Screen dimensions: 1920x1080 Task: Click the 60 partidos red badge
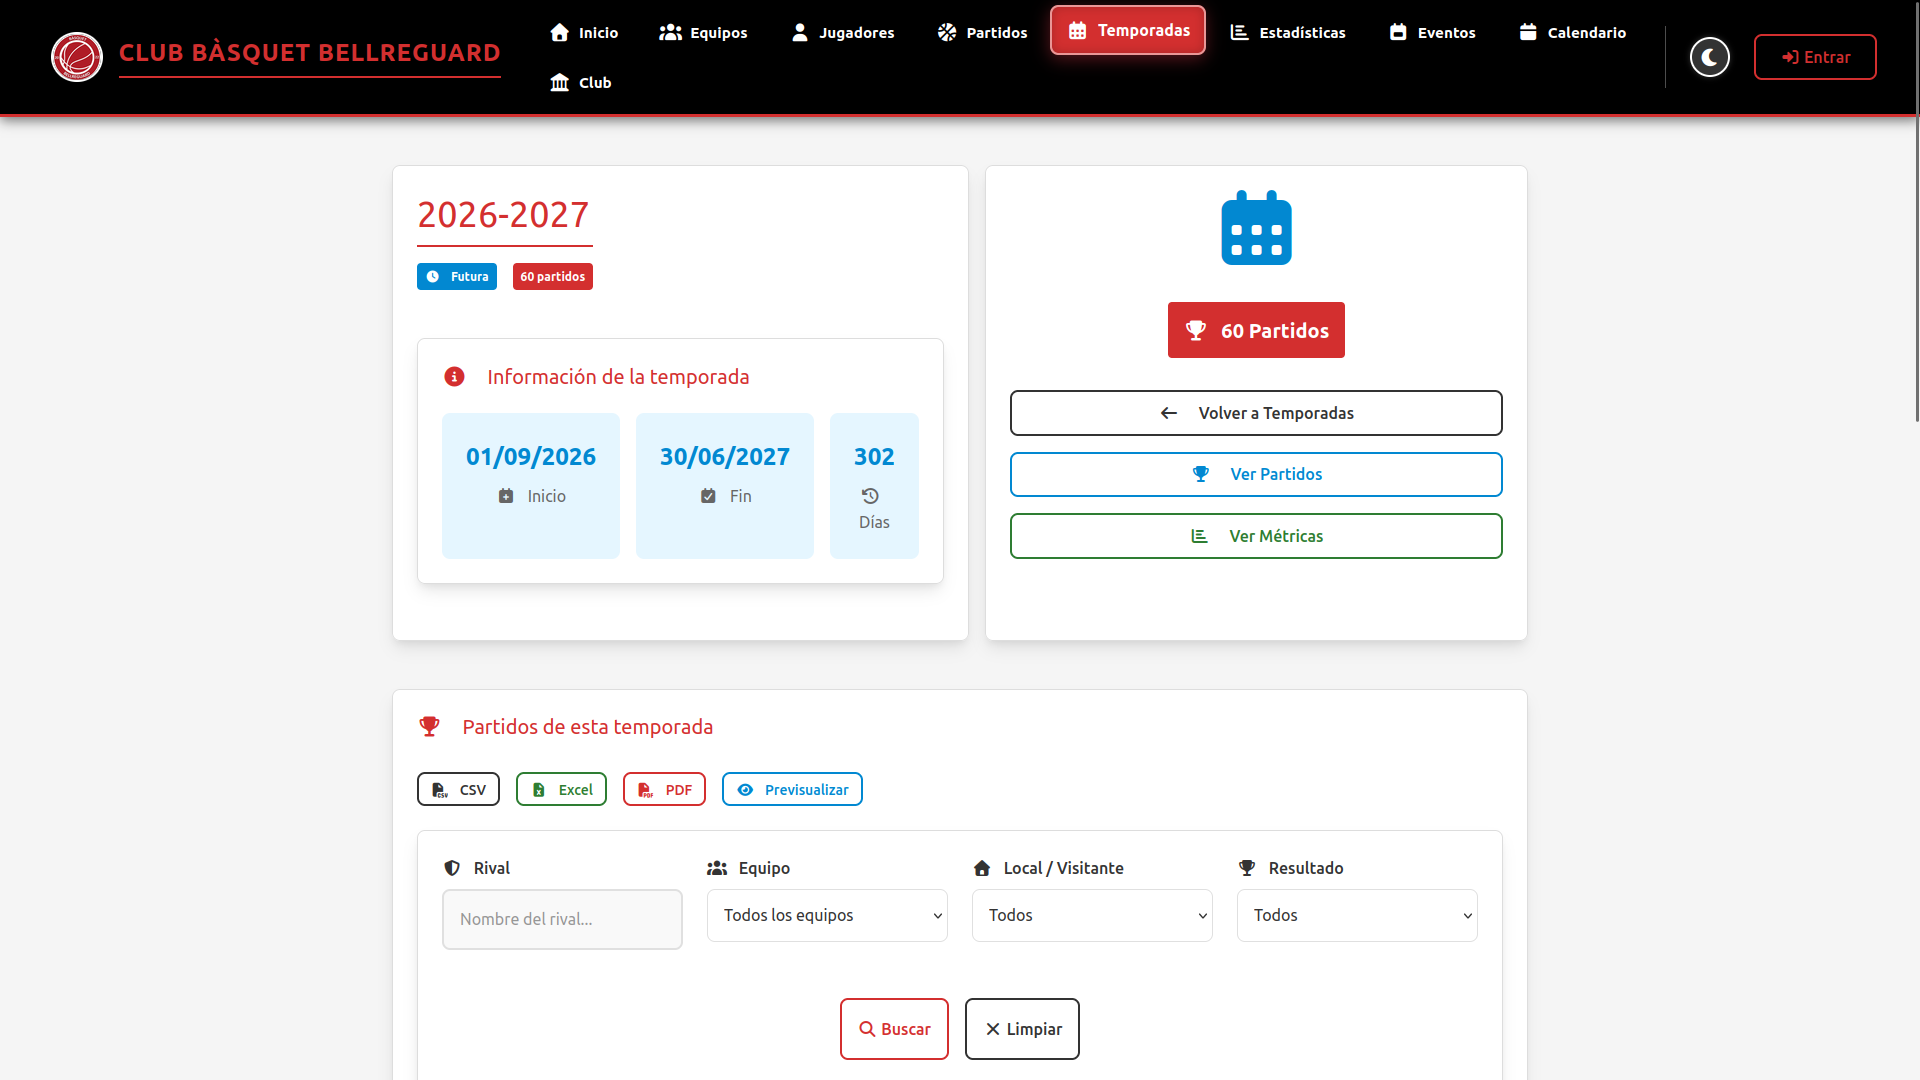point(553,276)
